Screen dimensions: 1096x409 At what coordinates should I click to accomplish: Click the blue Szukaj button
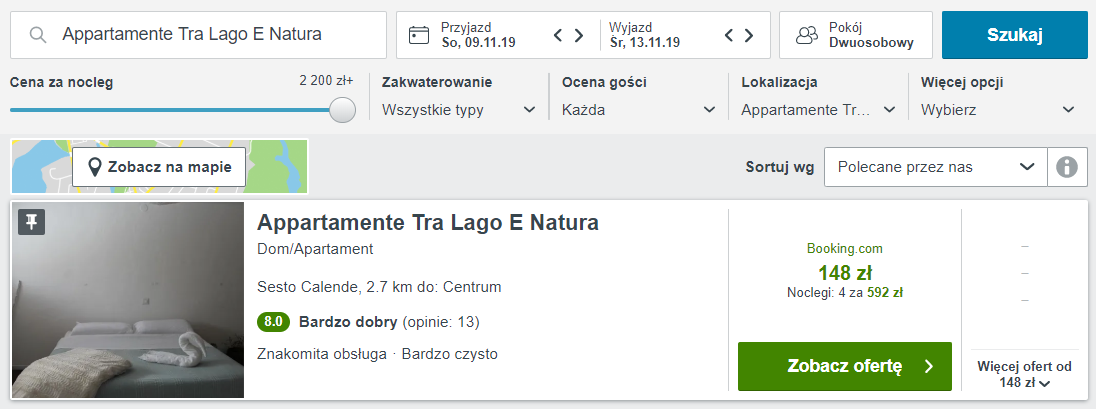click(1015, 35)
